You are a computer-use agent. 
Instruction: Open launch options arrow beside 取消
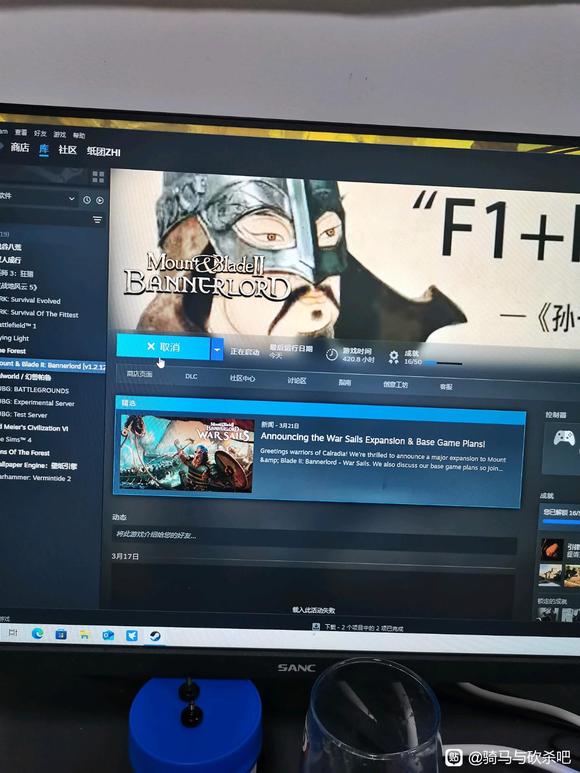217,350
